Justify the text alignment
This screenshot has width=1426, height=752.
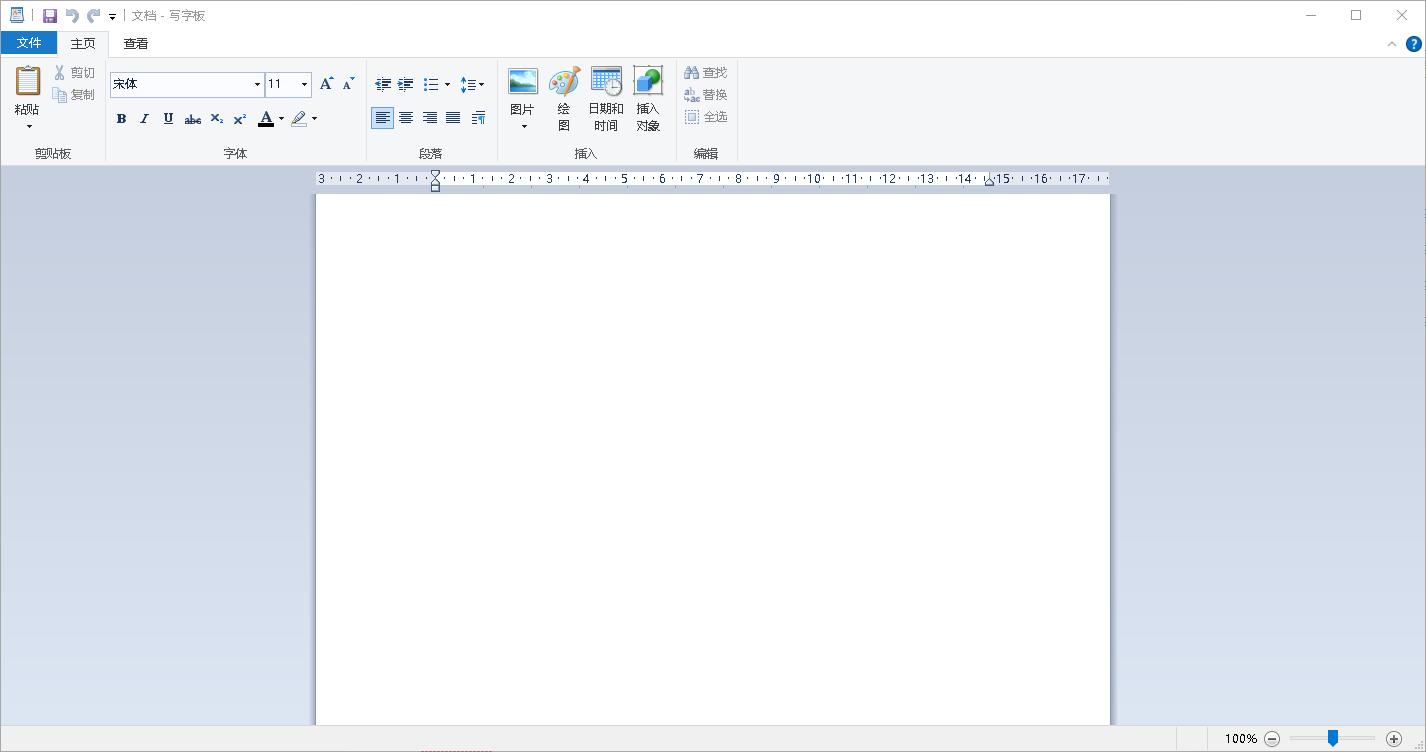tap(453, 118)
